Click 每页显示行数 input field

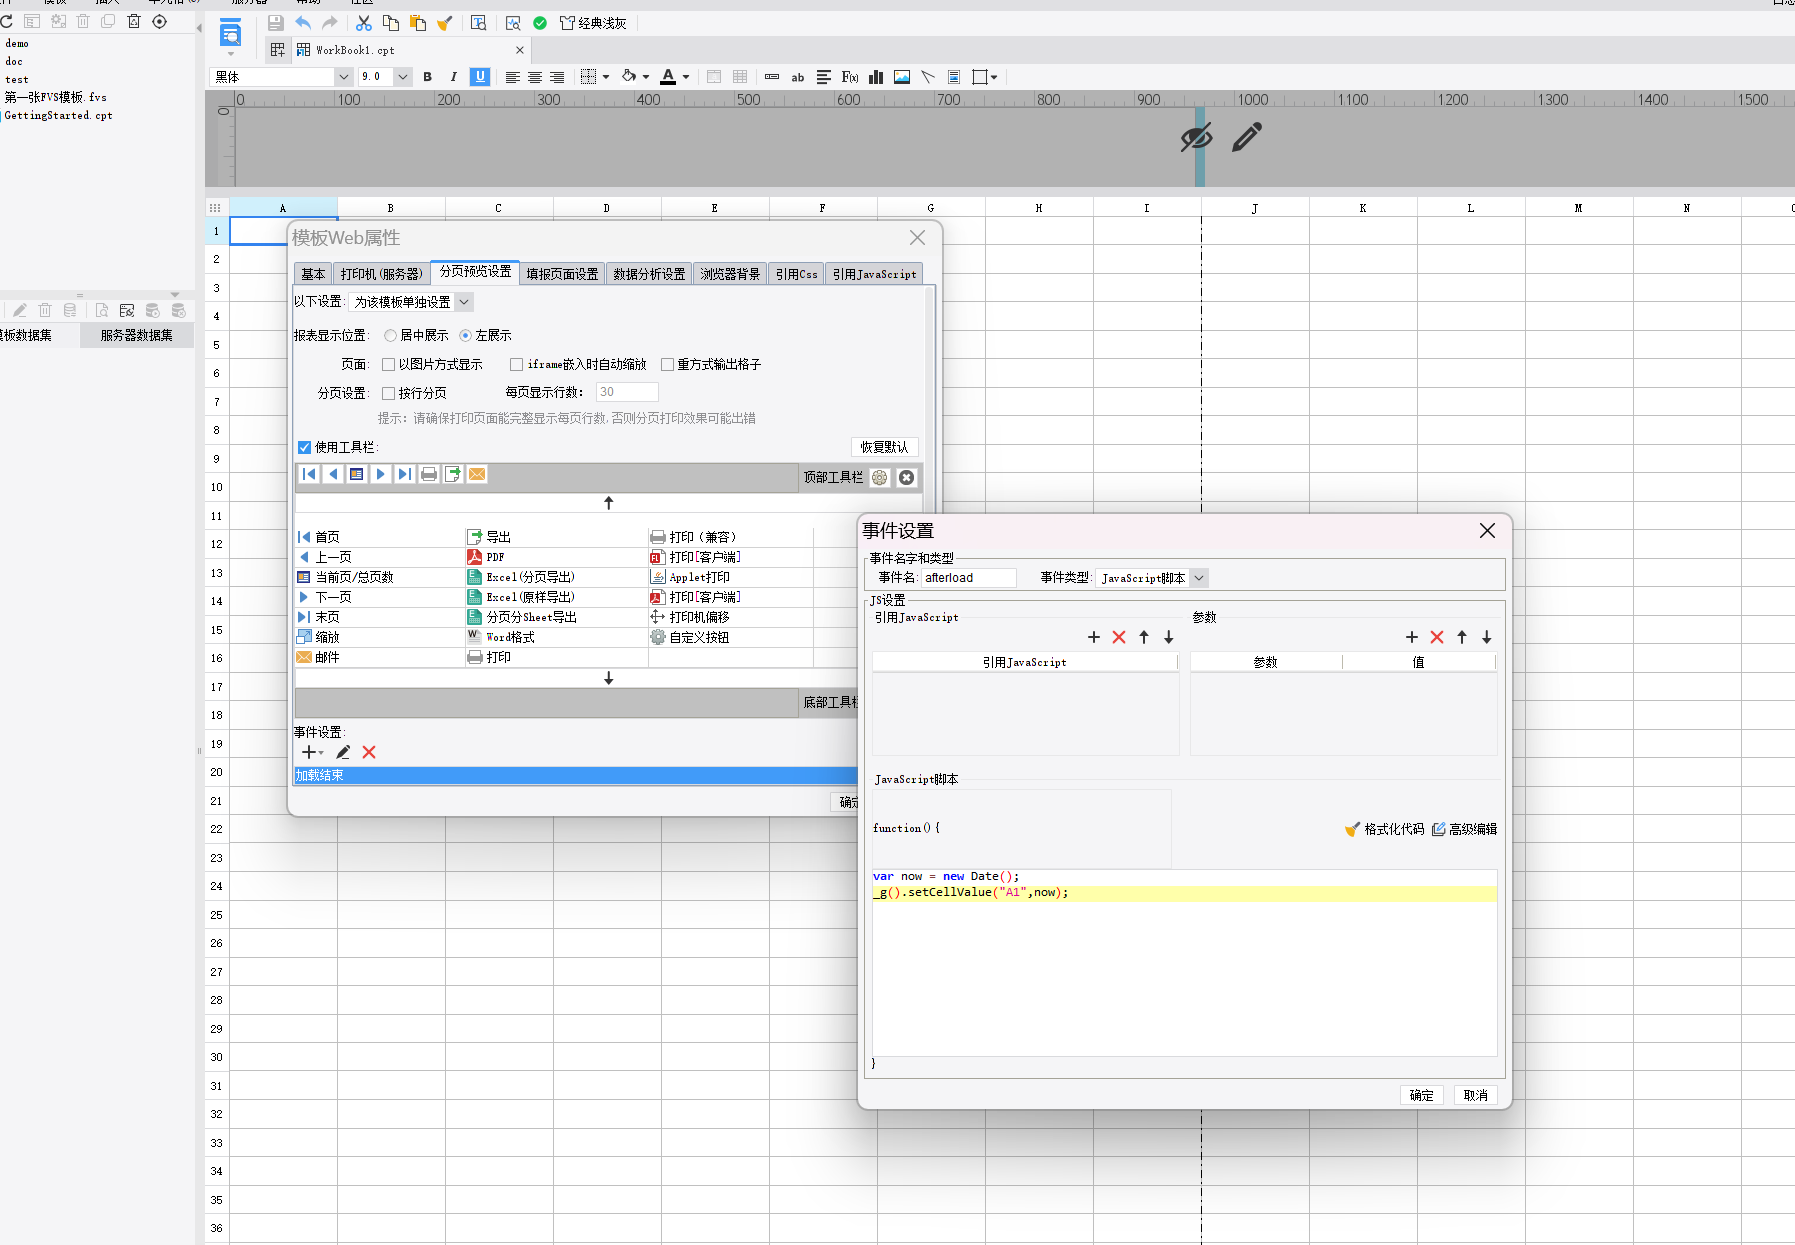(627, 392)
